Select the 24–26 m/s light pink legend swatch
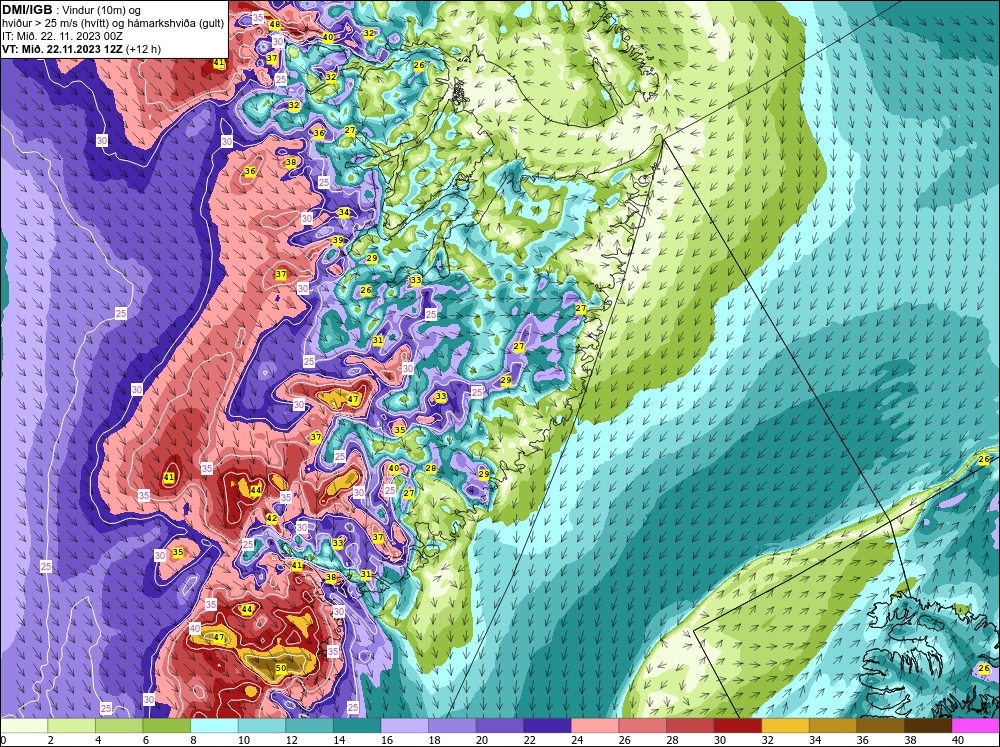 tap(594, 725)
